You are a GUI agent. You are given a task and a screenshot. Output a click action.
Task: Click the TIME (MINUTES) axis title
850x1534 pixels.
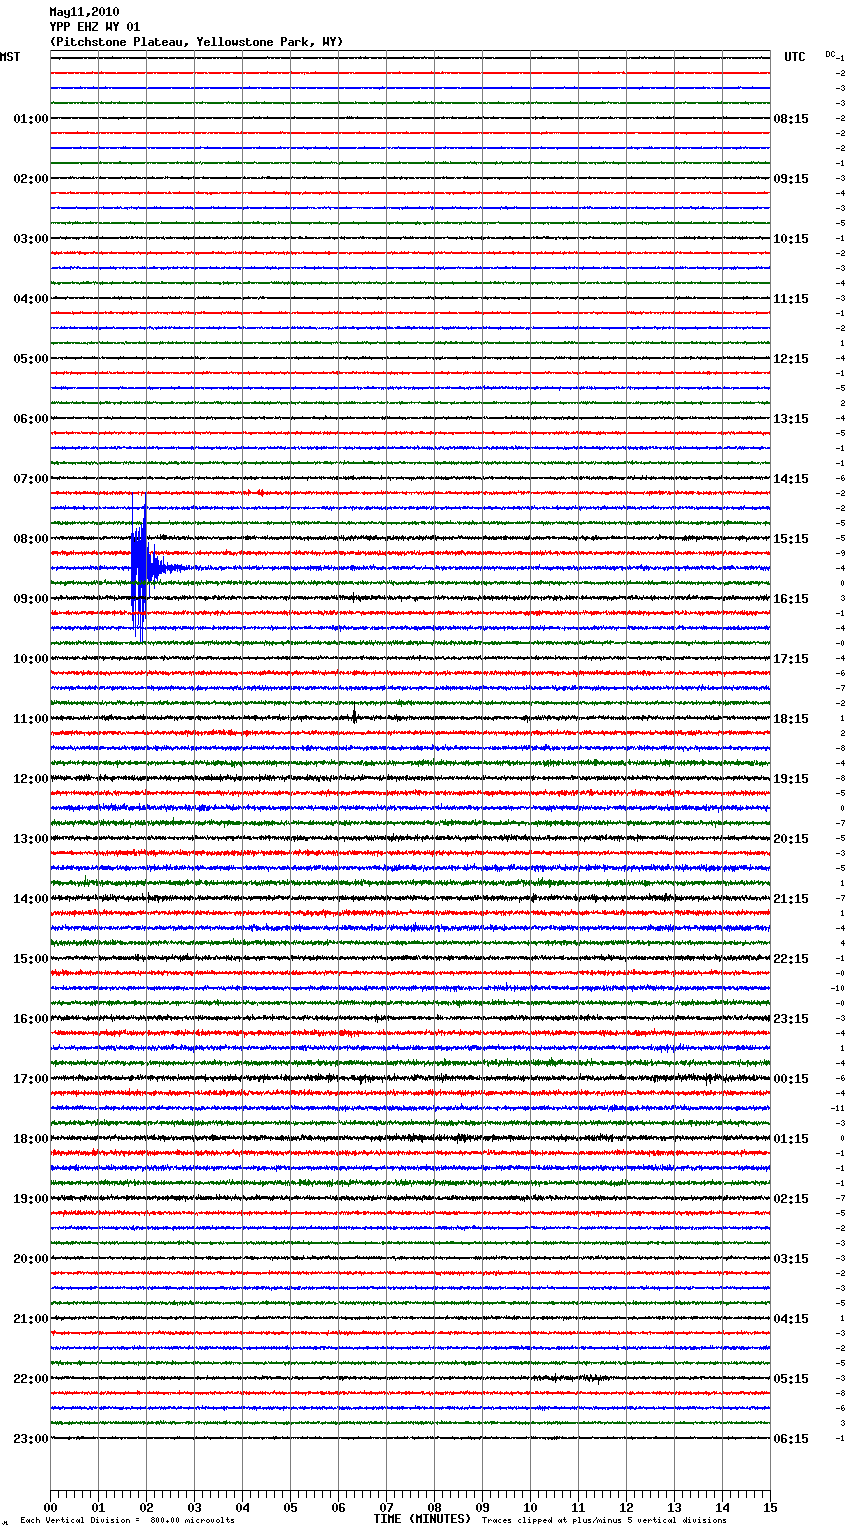422,1519
